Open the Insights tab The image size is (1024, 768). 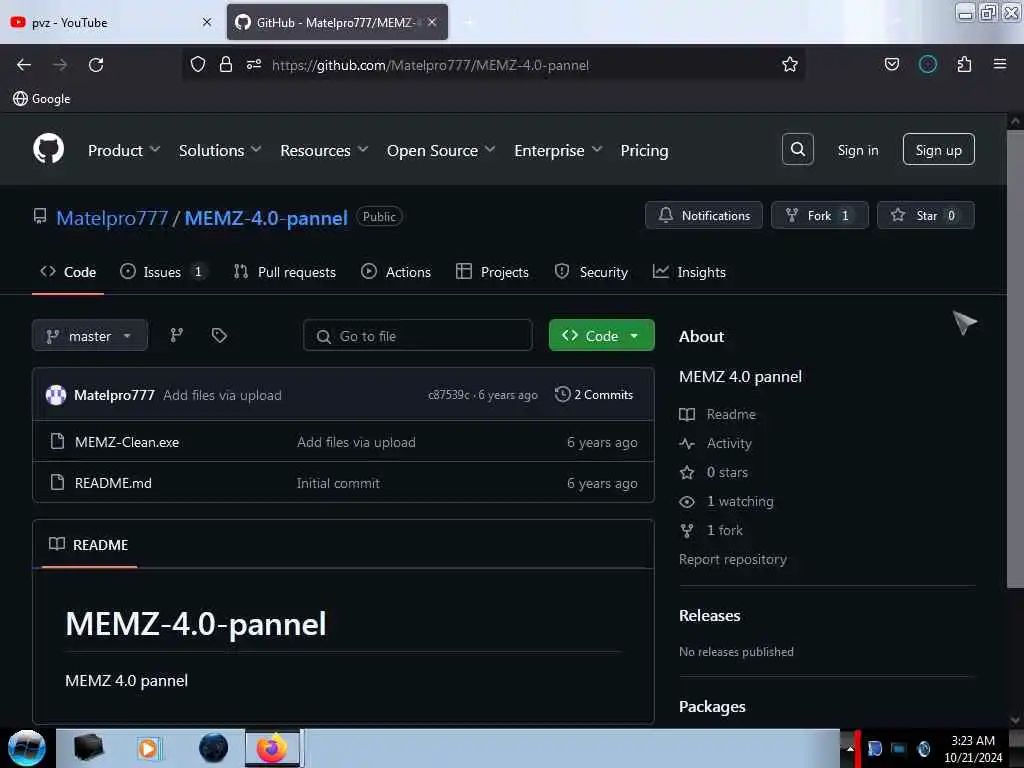[x=689, y=272]
